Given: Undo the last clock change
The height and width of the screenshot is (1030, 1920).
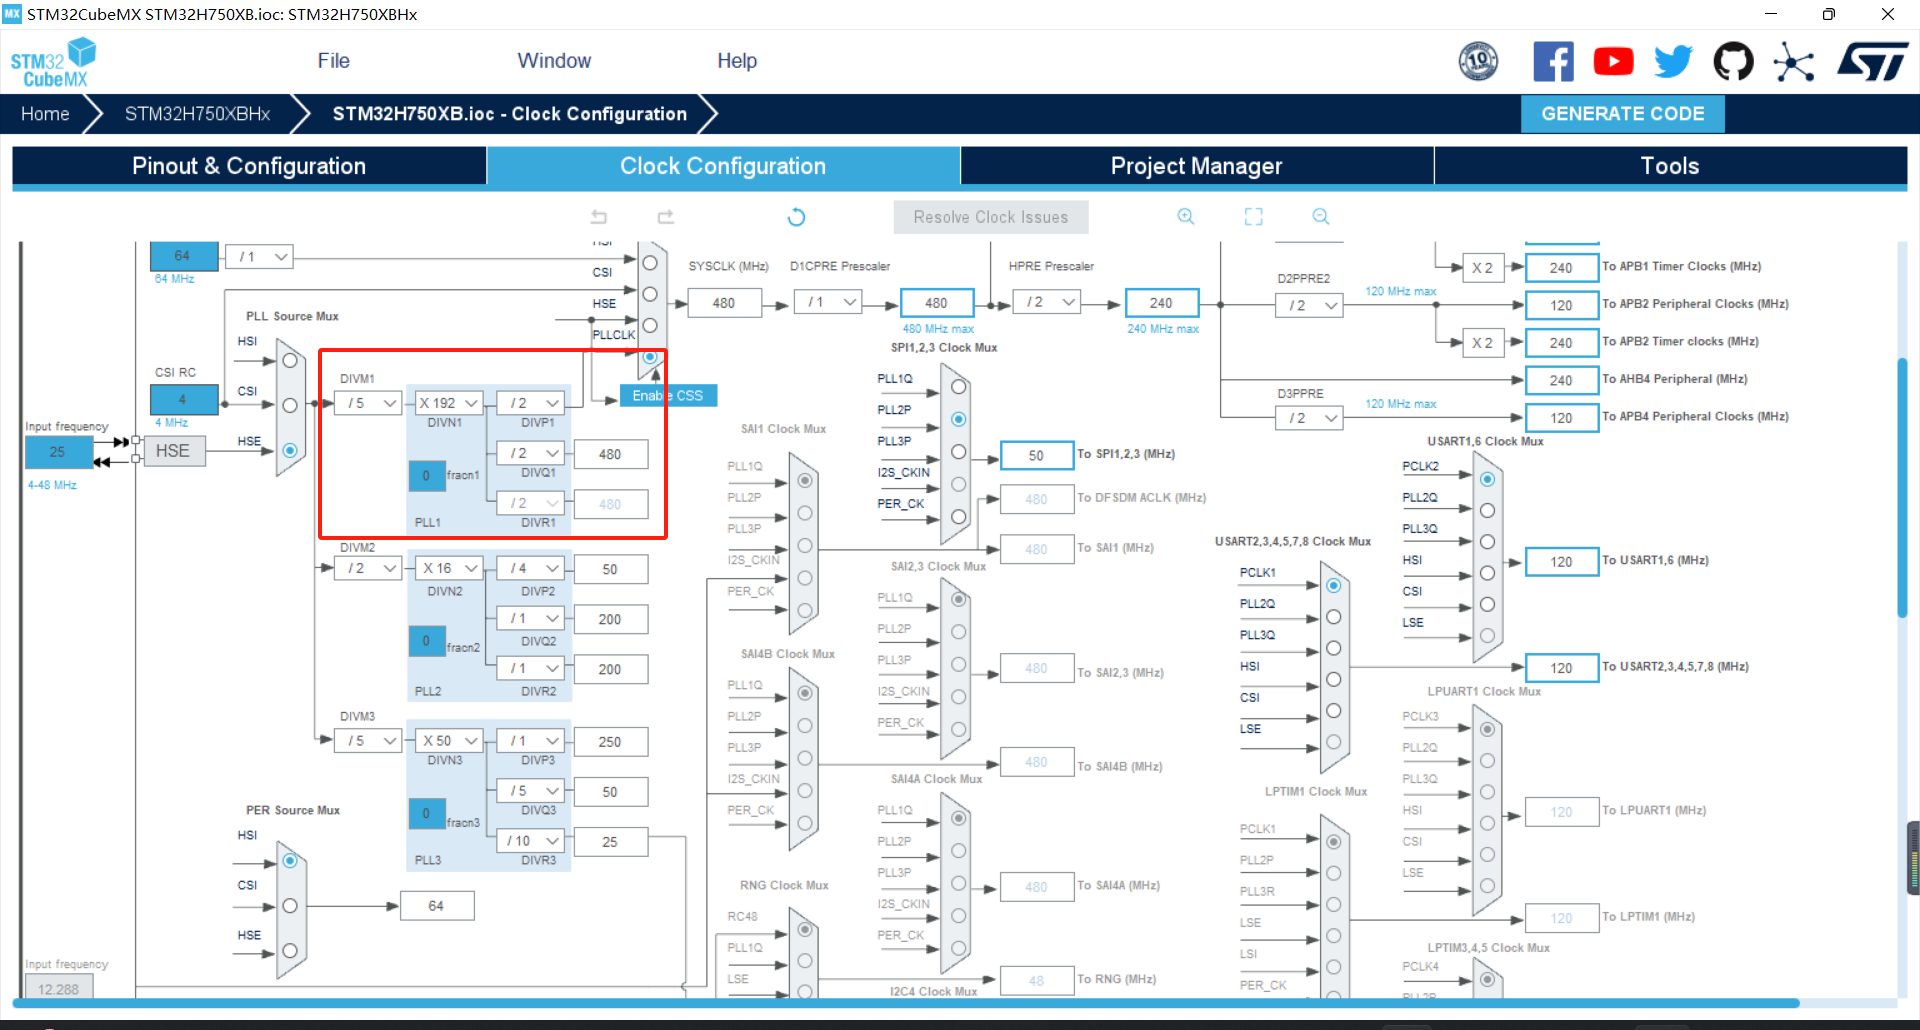Looking at the screenshot, I should [x=599, y=217].
